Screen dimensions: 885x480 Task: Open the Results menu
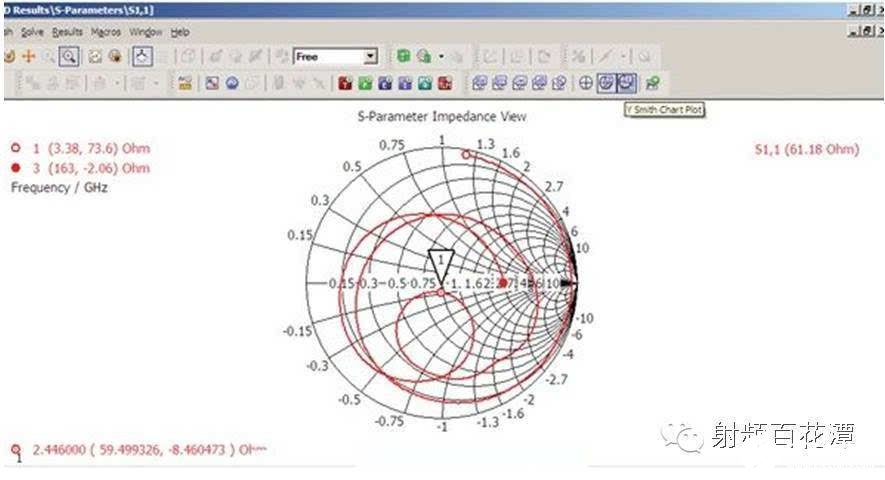coord(67,32)
